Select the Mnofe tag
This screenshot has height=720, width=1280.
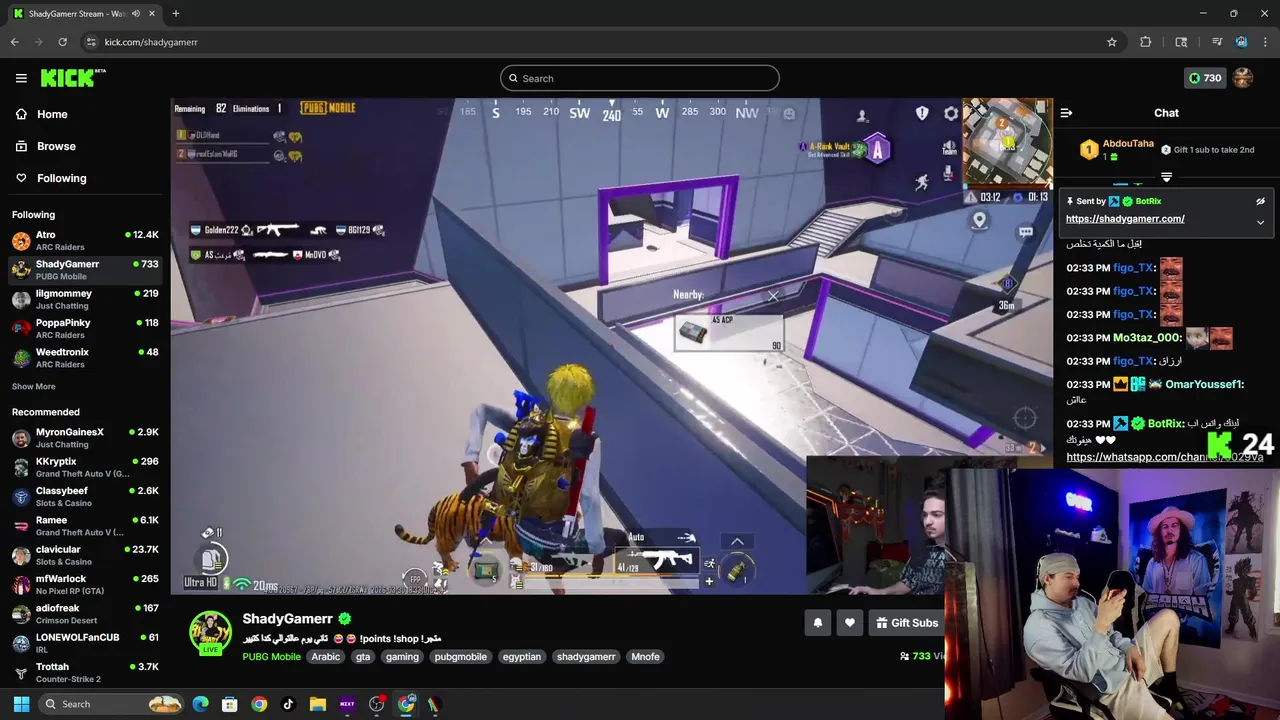point(645,657)
